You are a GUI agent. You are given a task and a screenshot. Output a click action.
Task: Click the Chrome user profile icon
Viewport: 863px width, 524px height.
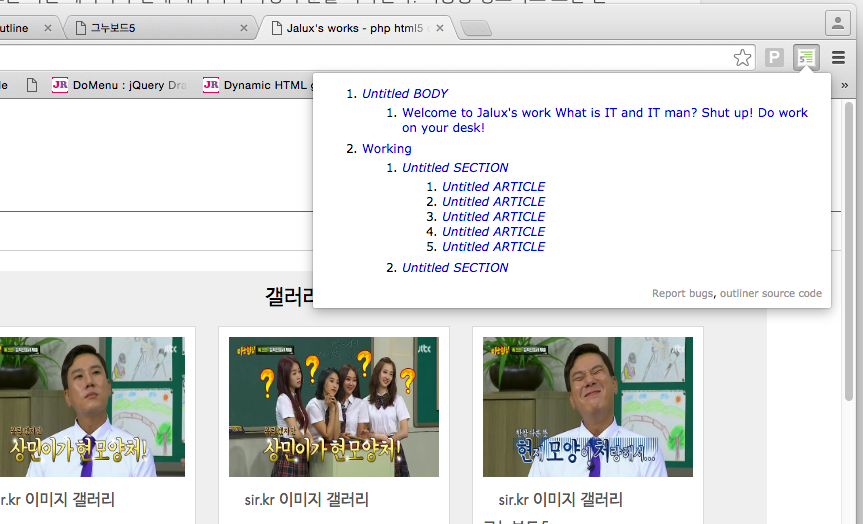pyautogui.click(x=838, y=23)
